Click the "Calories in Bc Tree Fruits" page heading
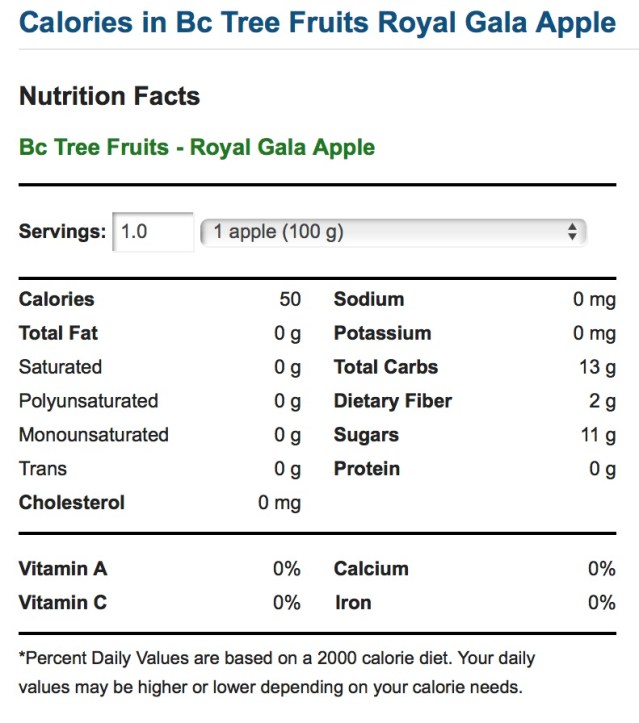This screenshot has height=723, width=639. [x=317, y=22]
